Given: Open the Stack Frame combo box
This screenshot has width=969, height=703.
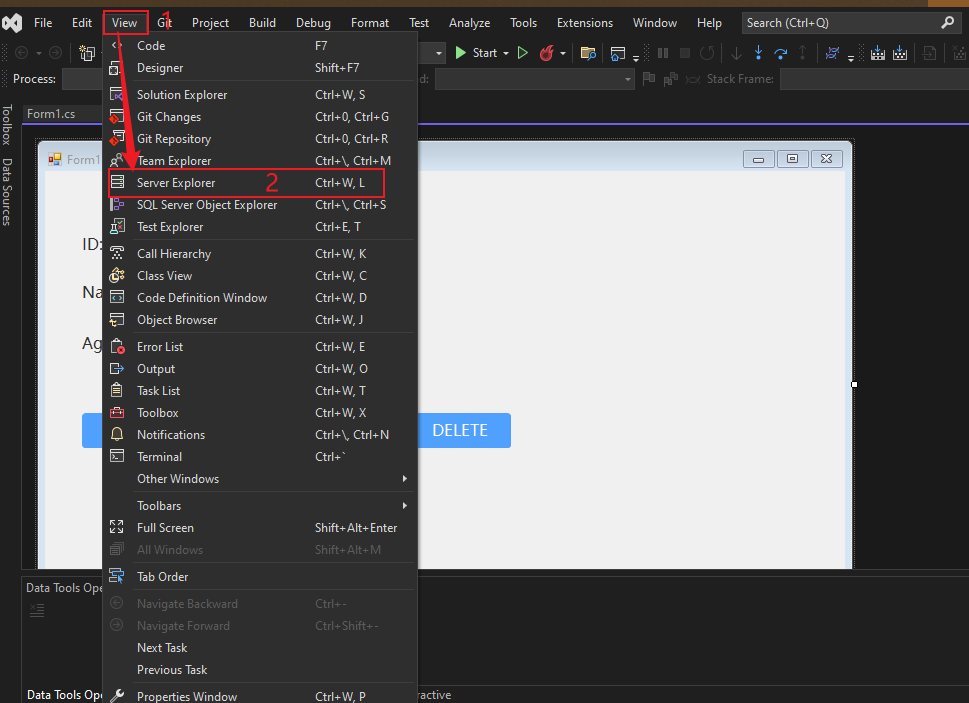Looking at the screenshot, I should click(874, 79).
